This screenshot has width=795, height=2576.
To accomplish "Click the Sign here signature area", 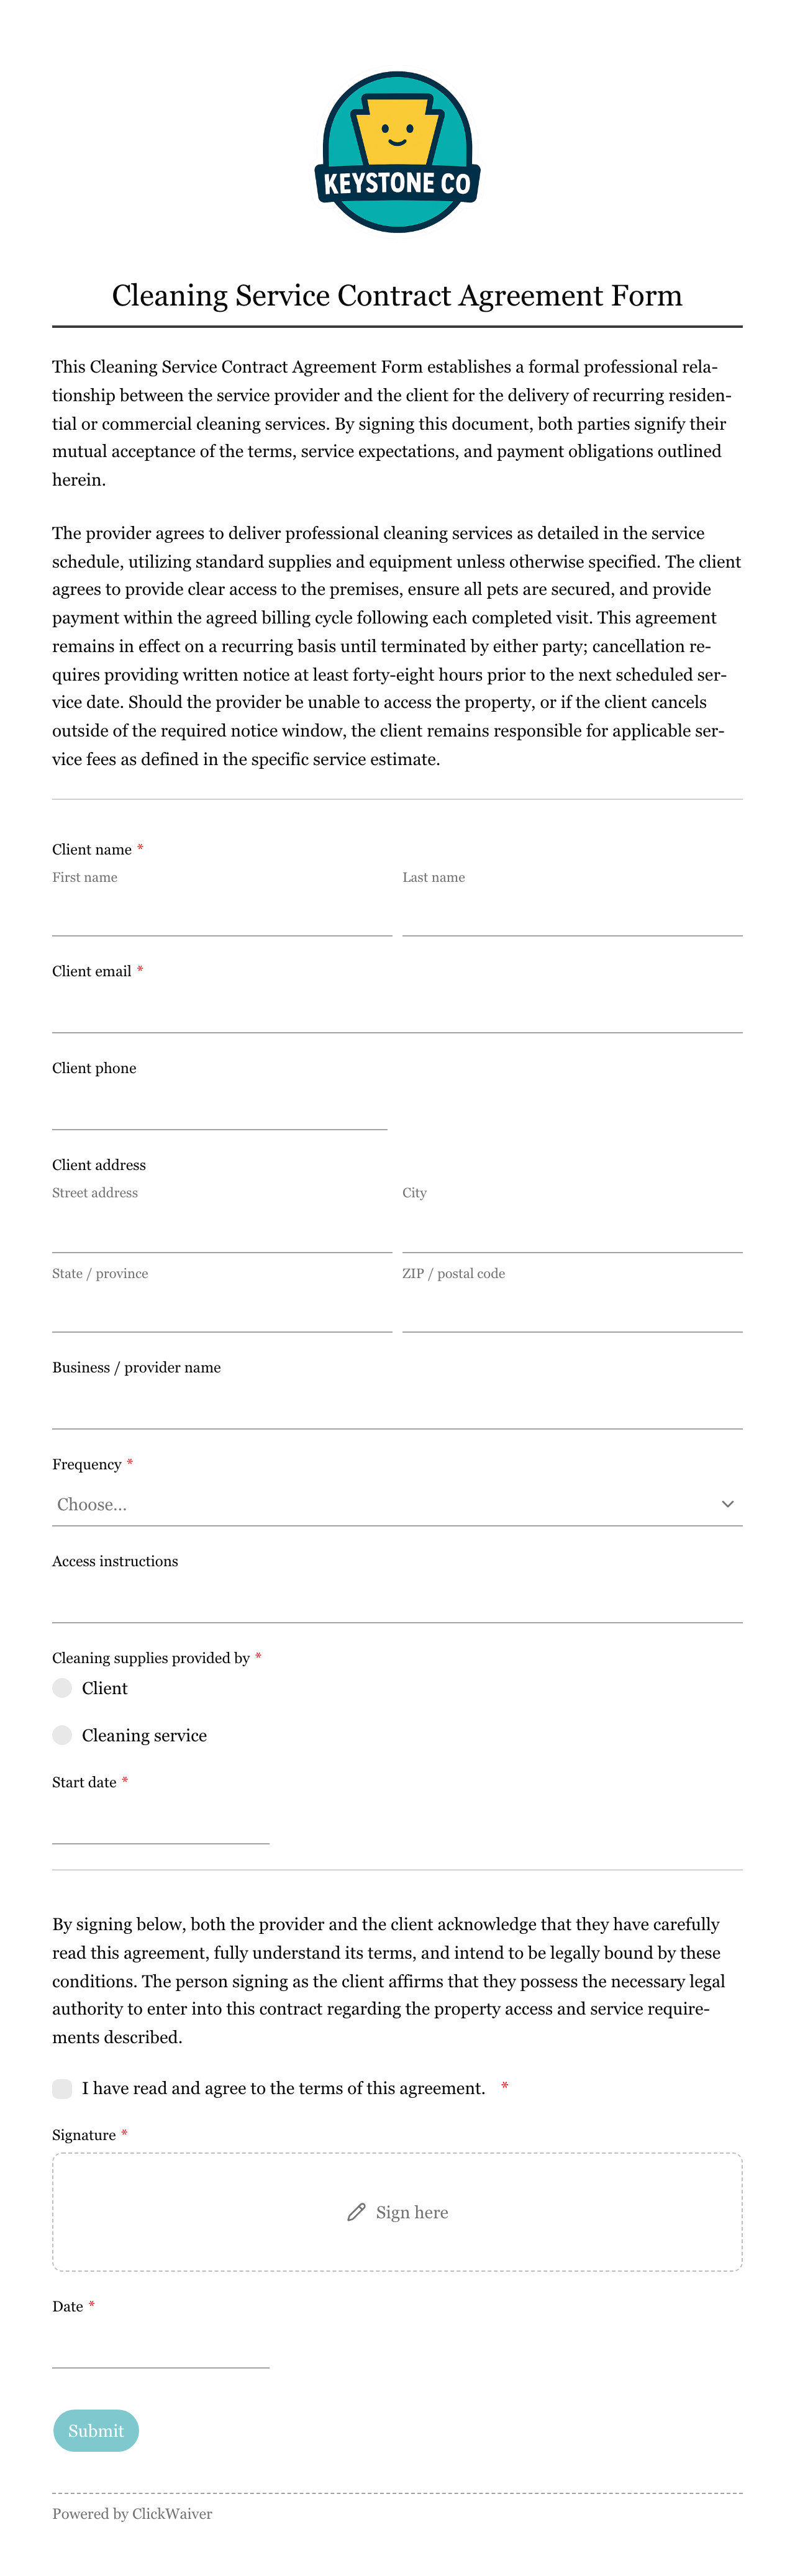I will point(397,2212).
